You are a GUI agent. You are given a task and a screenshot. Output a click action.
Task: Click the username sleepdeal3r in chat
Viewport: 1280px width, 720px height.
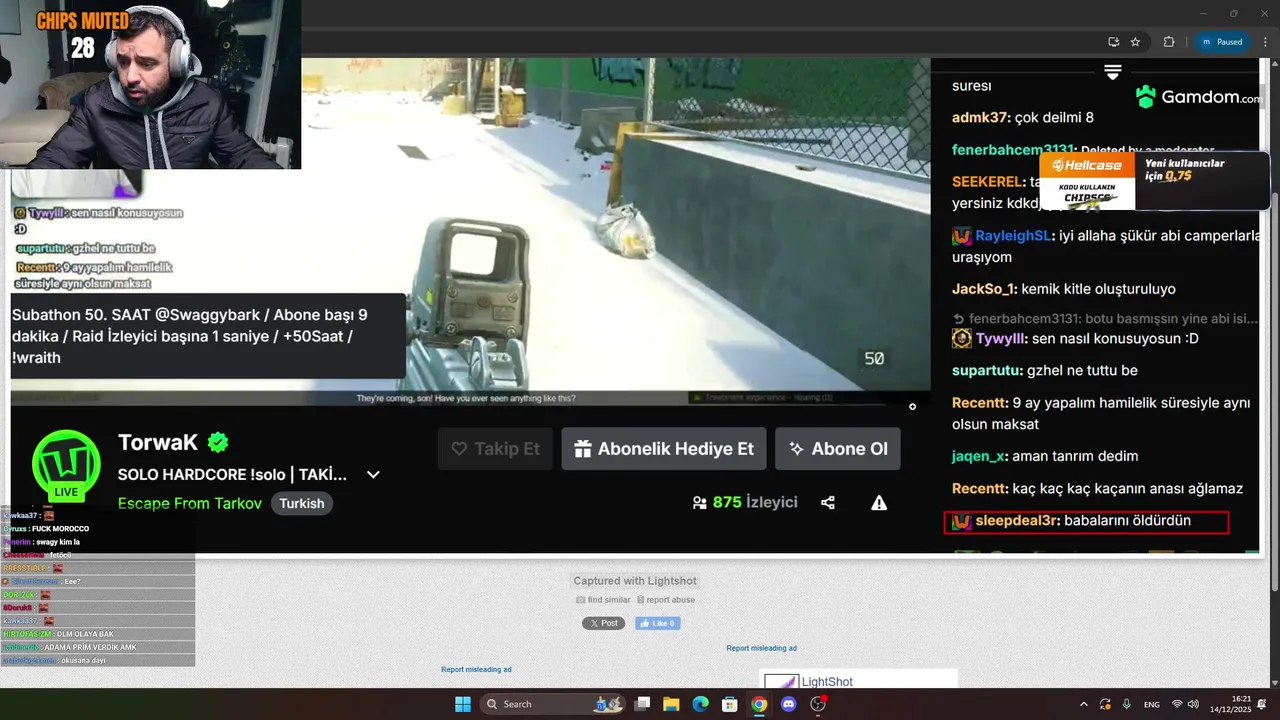[1016, 521]
